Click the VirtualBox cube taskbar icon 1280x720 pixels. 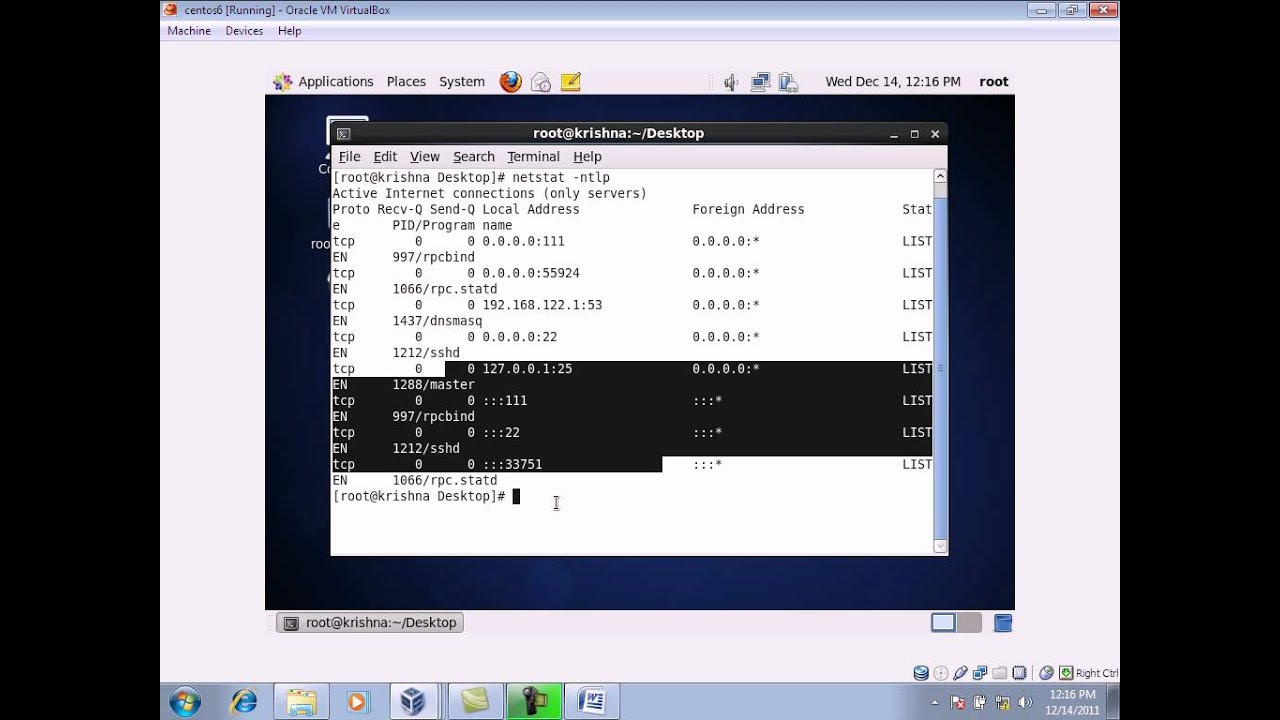point(413,702)
